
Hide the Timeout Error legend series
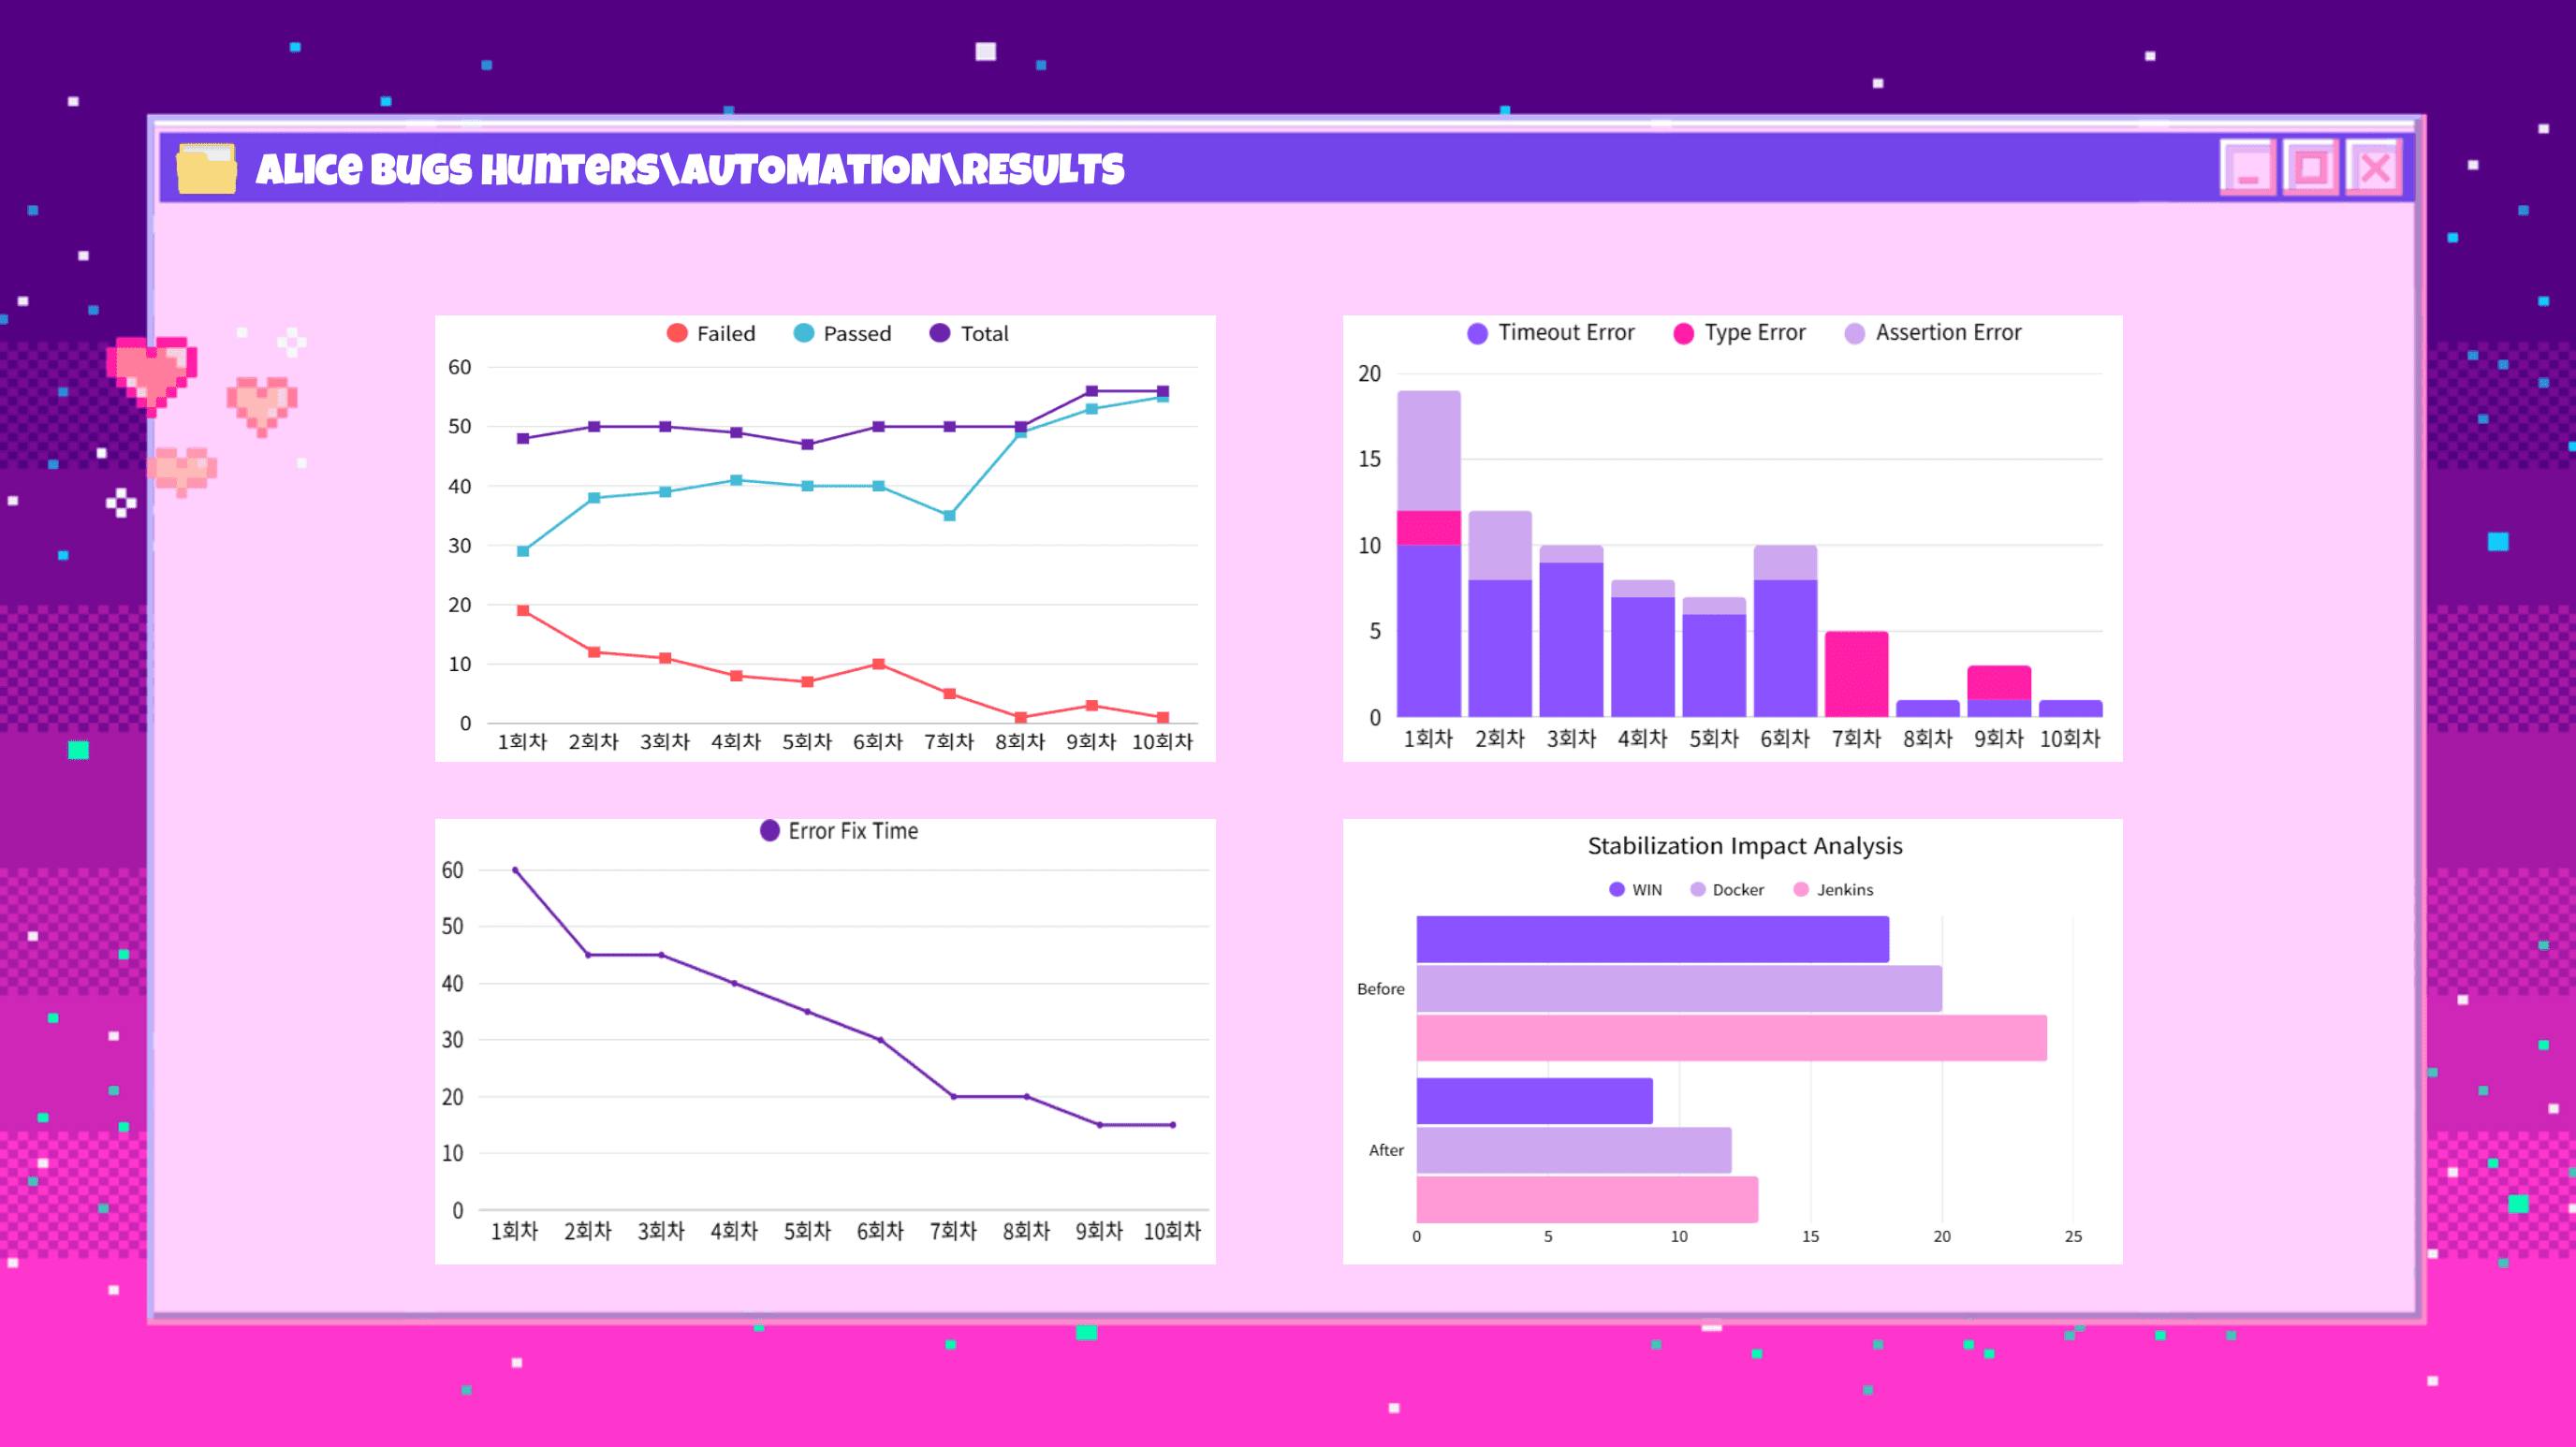tap(1477, 333)
